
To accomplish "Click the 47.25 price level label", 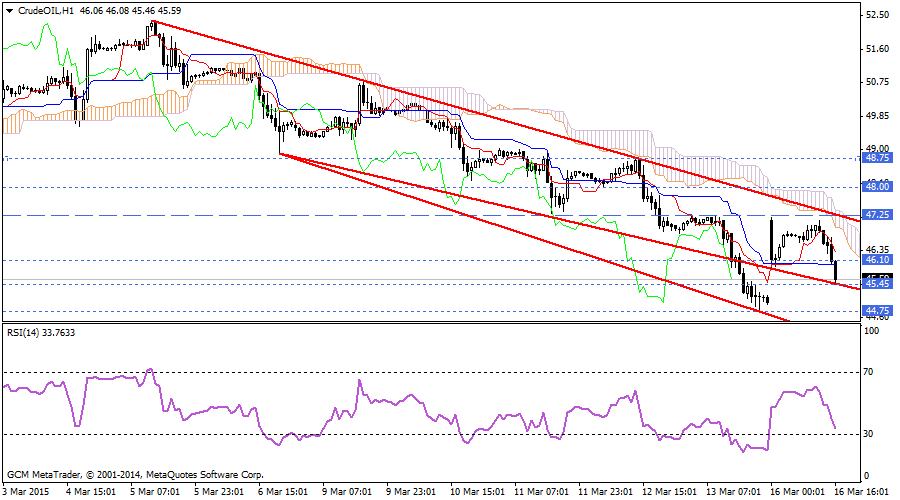I will click(877, 215).
